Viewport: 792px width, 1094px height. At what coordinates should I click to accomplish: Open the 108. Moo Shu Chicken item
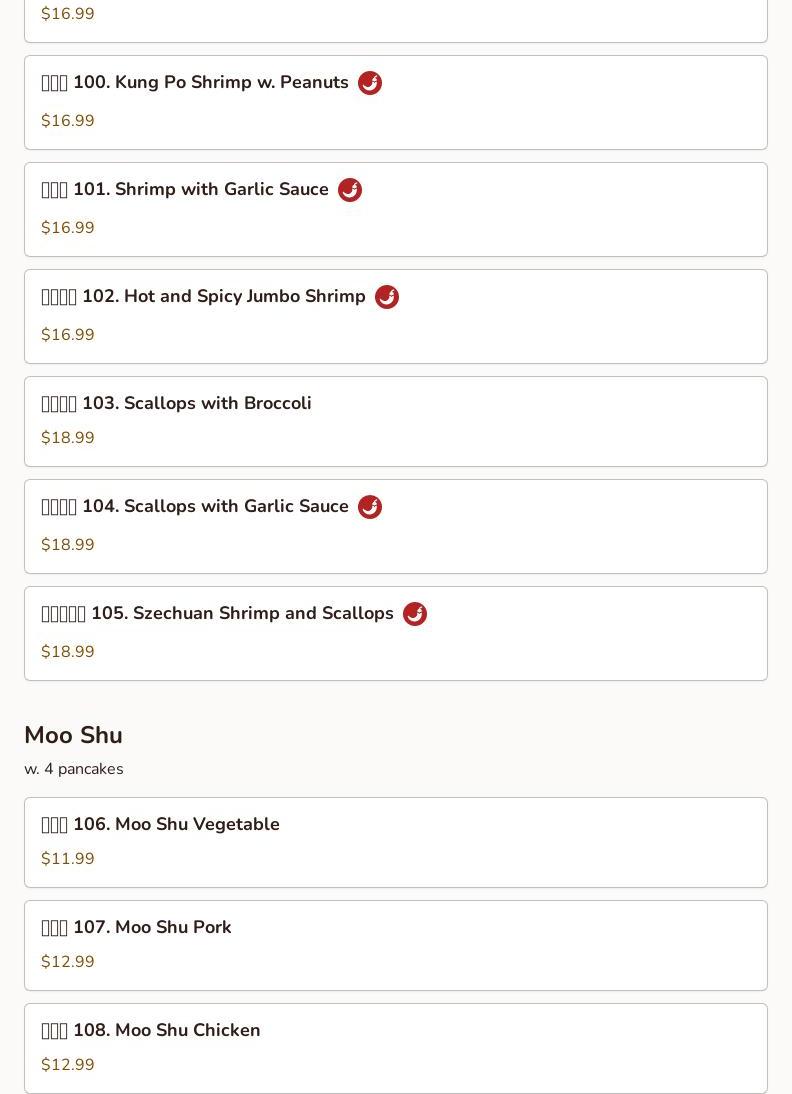pyautogui.click(x=150, y=1031)
